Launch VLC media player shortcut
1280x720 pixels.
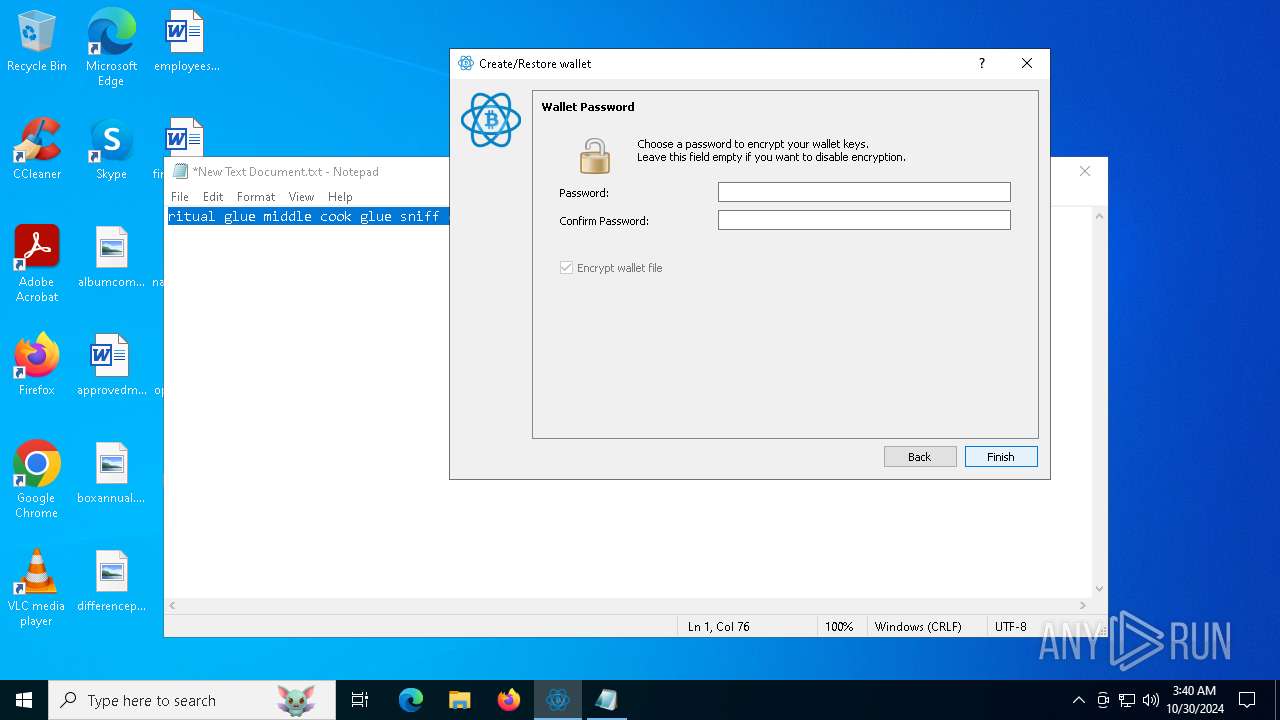(x=37, y=588)
